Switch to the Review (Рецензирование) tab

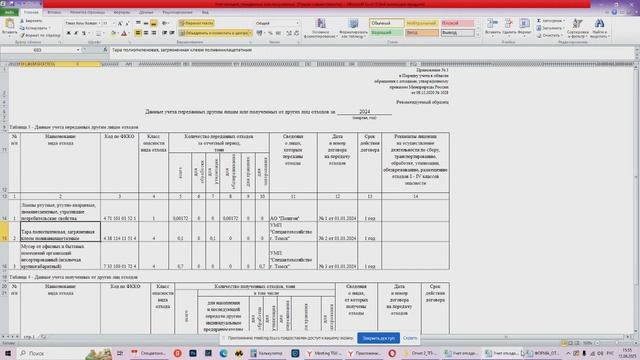pos(177,12)
